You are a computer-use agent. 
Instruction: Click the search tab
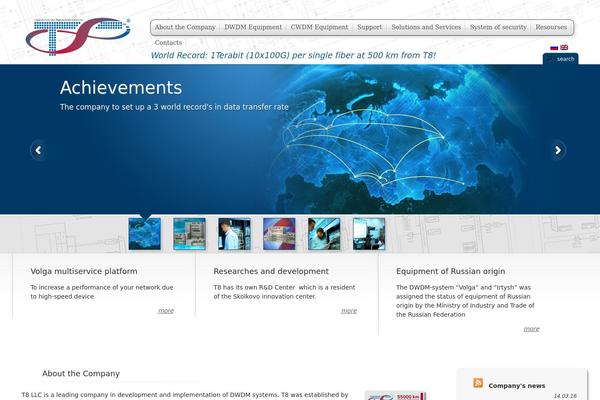pyautogui.click(x=561, y=59)
